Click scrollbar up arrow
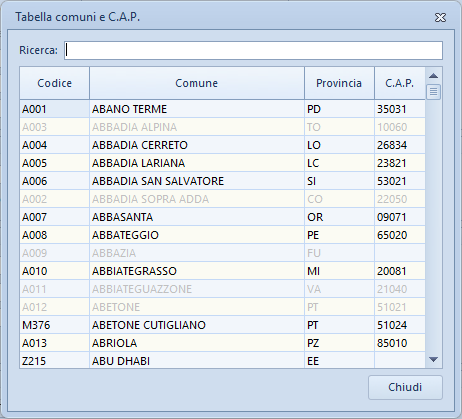This screenshot has width=462, height=419. (433, 76)
